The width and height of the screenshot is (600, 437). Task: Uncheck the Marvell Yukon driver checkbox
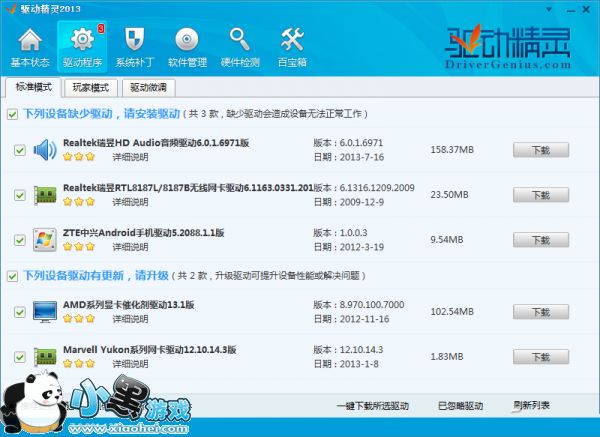[x=20, y=357]
